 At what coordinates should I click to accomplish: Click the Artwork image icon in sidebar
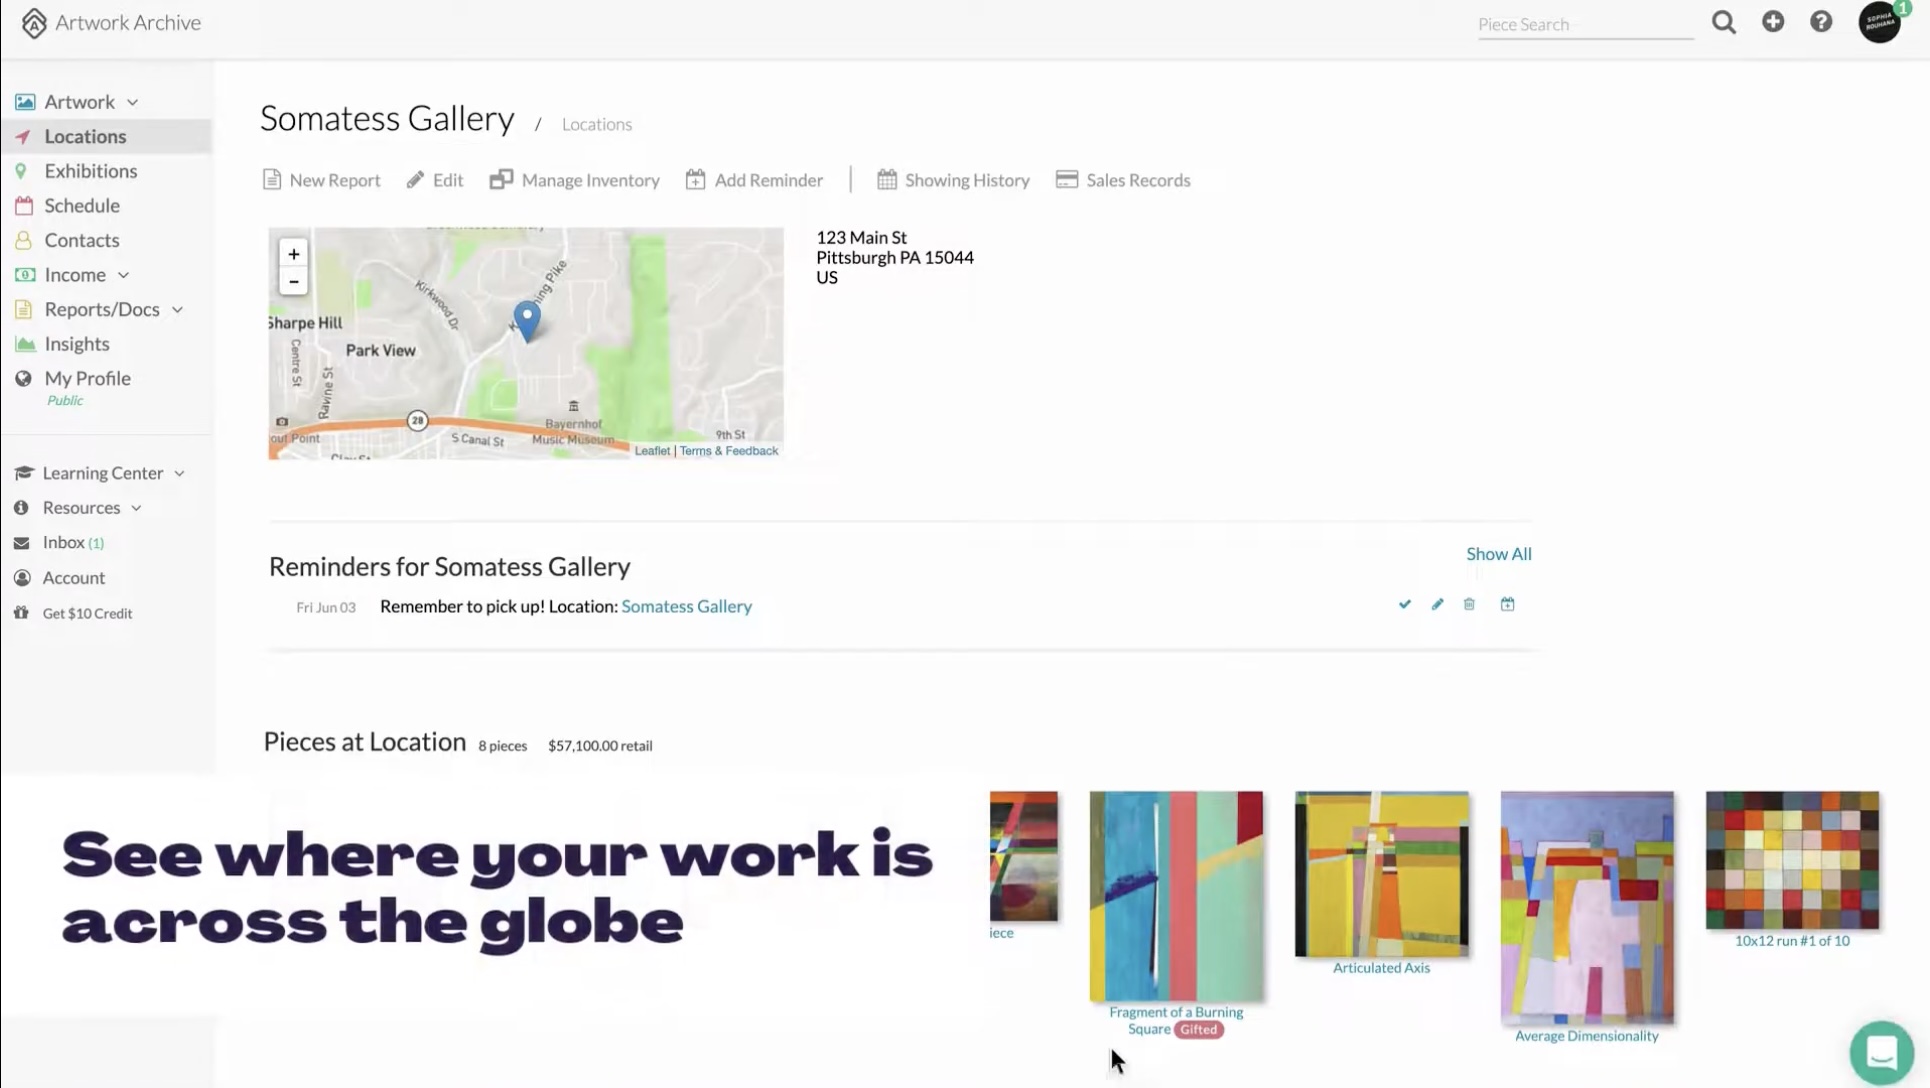[x=25, y=102]
